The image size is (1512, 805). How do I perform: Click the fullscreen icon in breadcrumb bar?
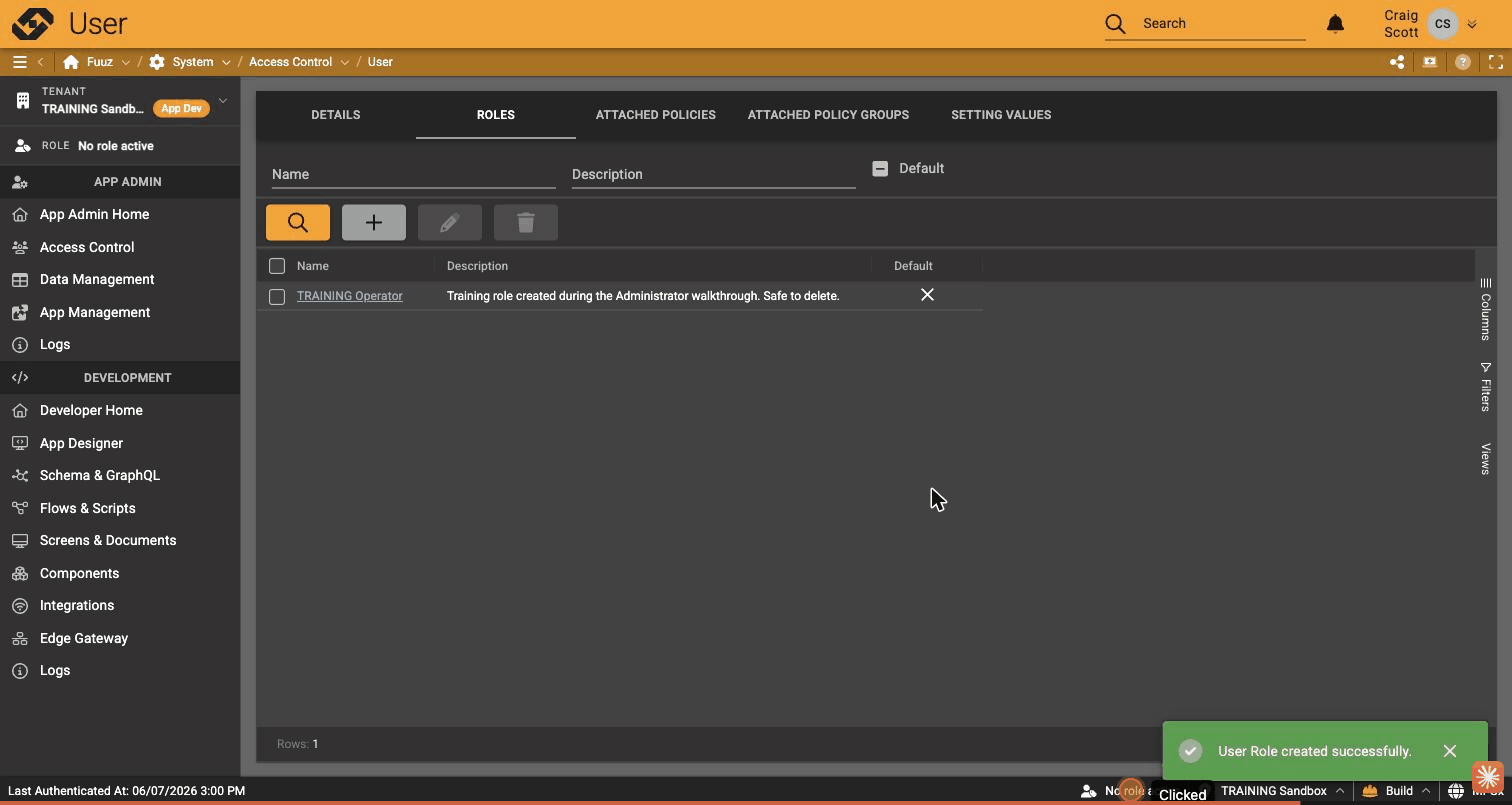tap(1496, 62)
